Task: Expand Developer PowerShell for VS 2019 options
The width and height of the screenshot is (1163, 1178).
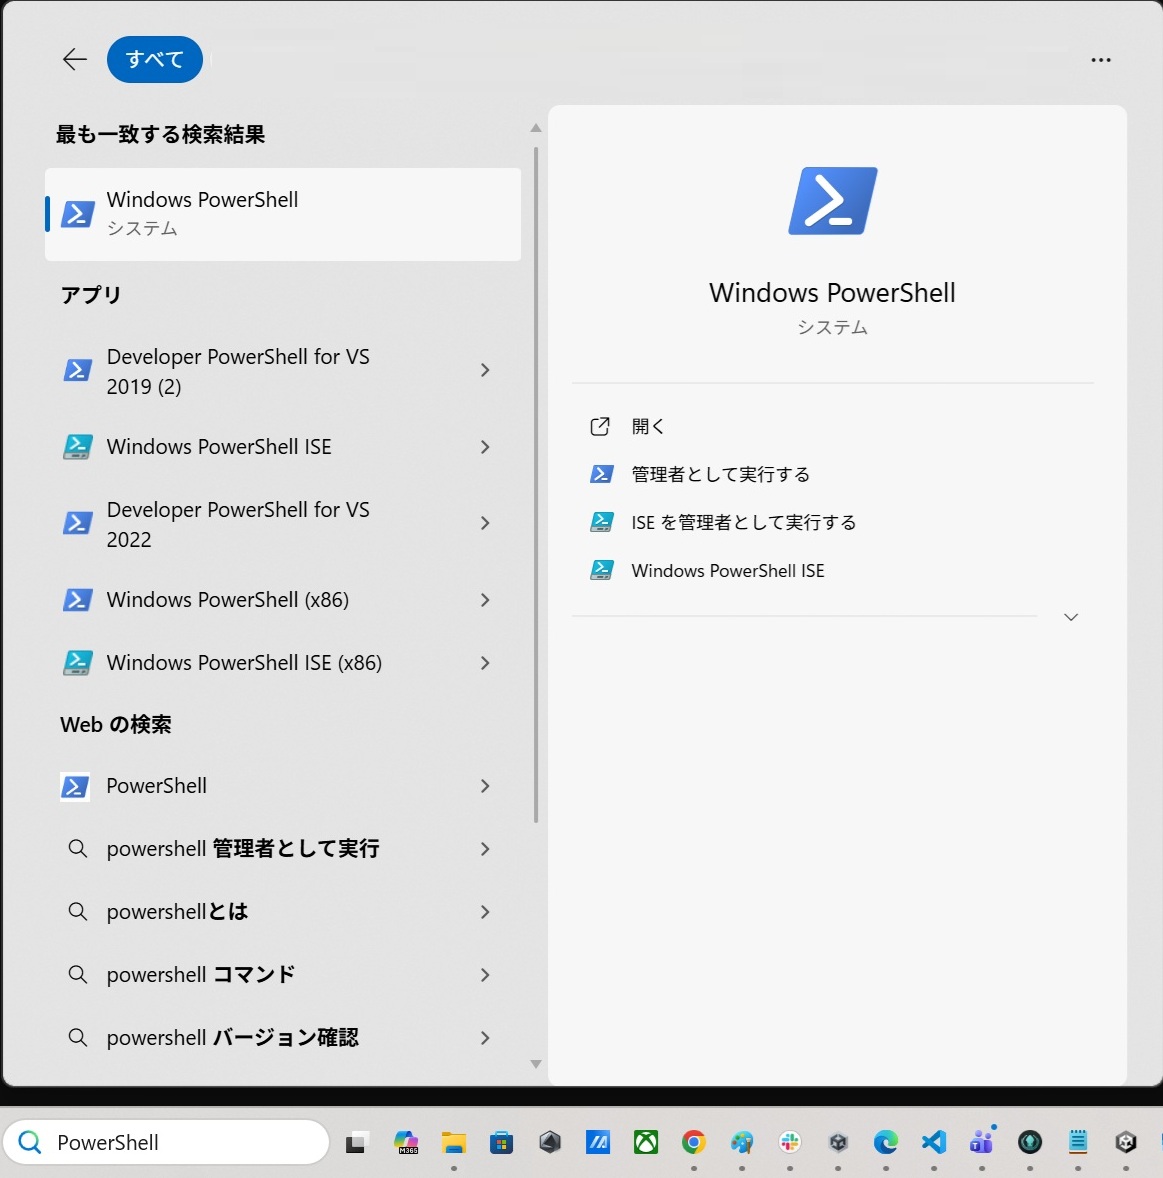Action: tap(485, 371)
